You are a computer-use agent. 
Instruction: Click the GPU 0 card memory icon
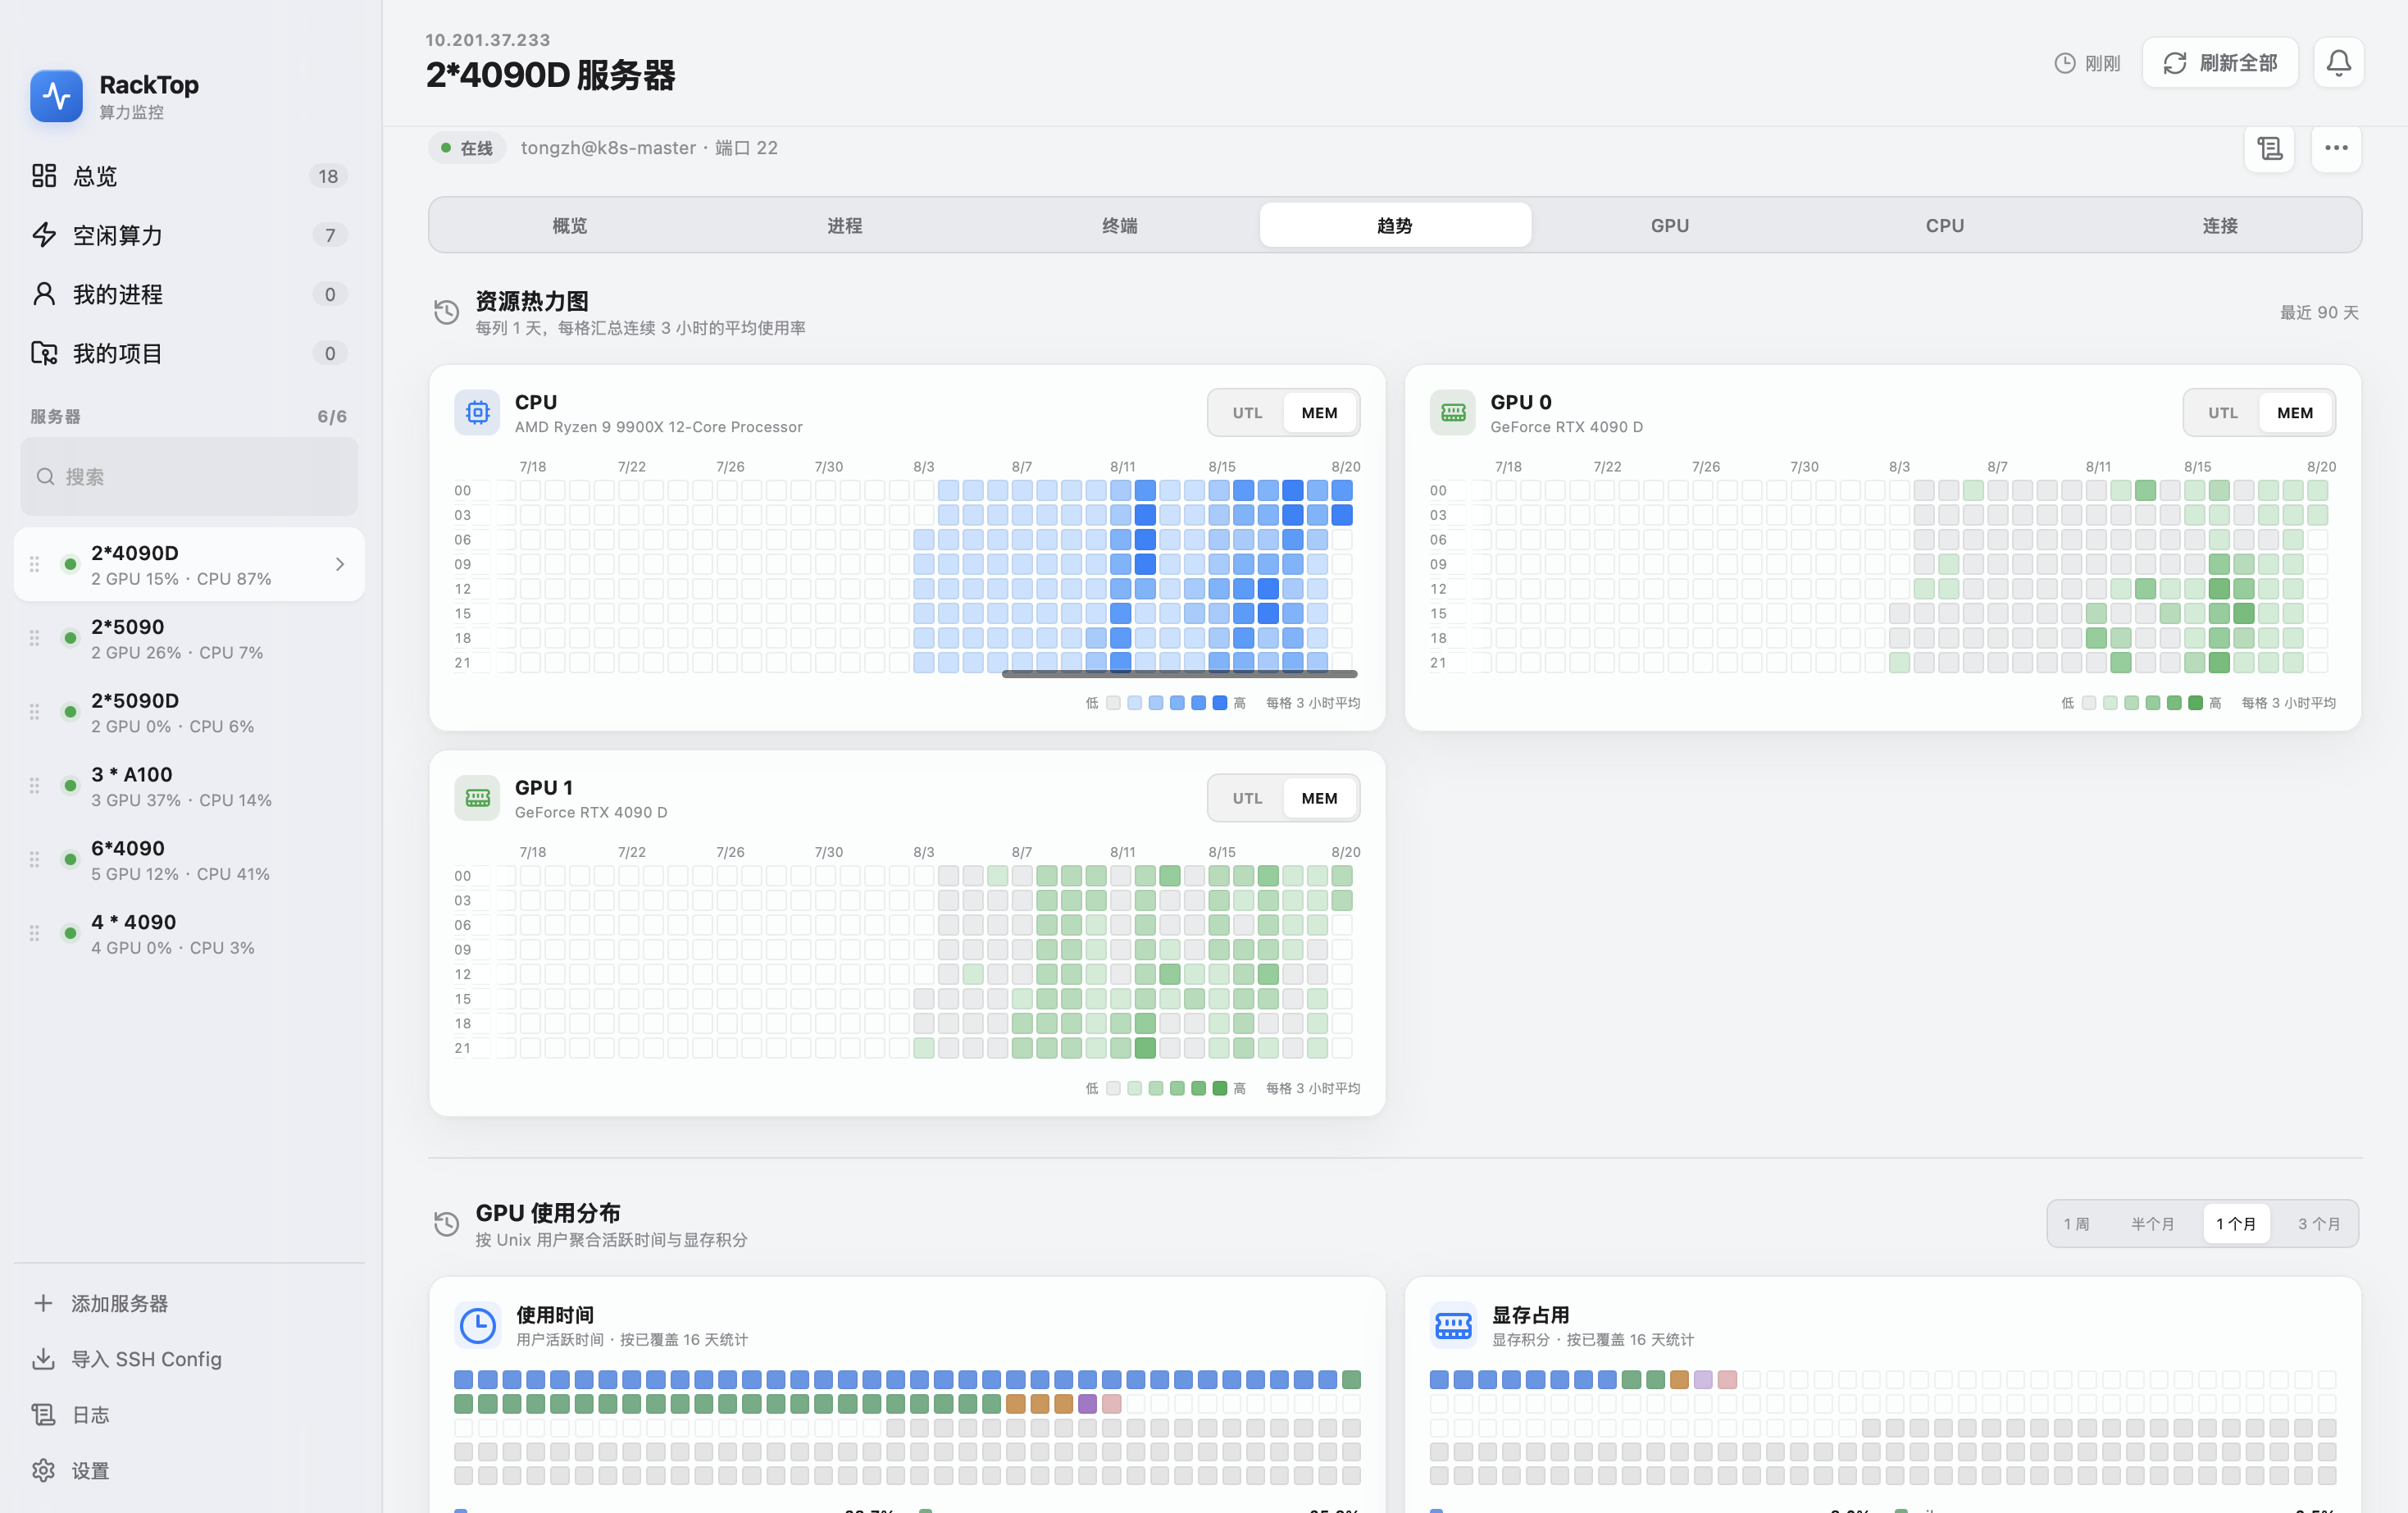1453,412
